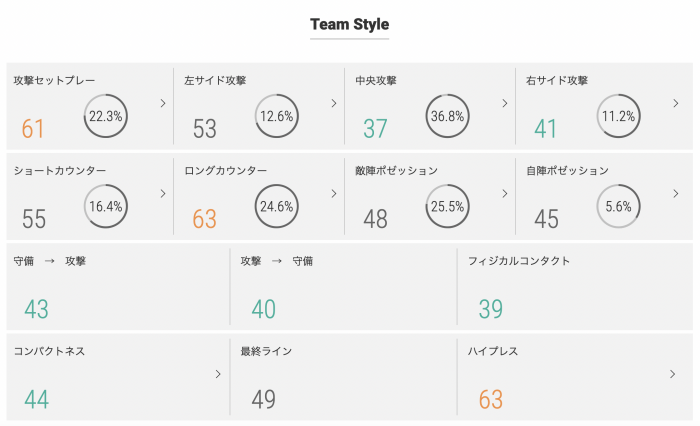Screen dimensions: 700x426
Task: Select the 24.6% ロングカウンター gauge
Action: click(x=276, y=207)
